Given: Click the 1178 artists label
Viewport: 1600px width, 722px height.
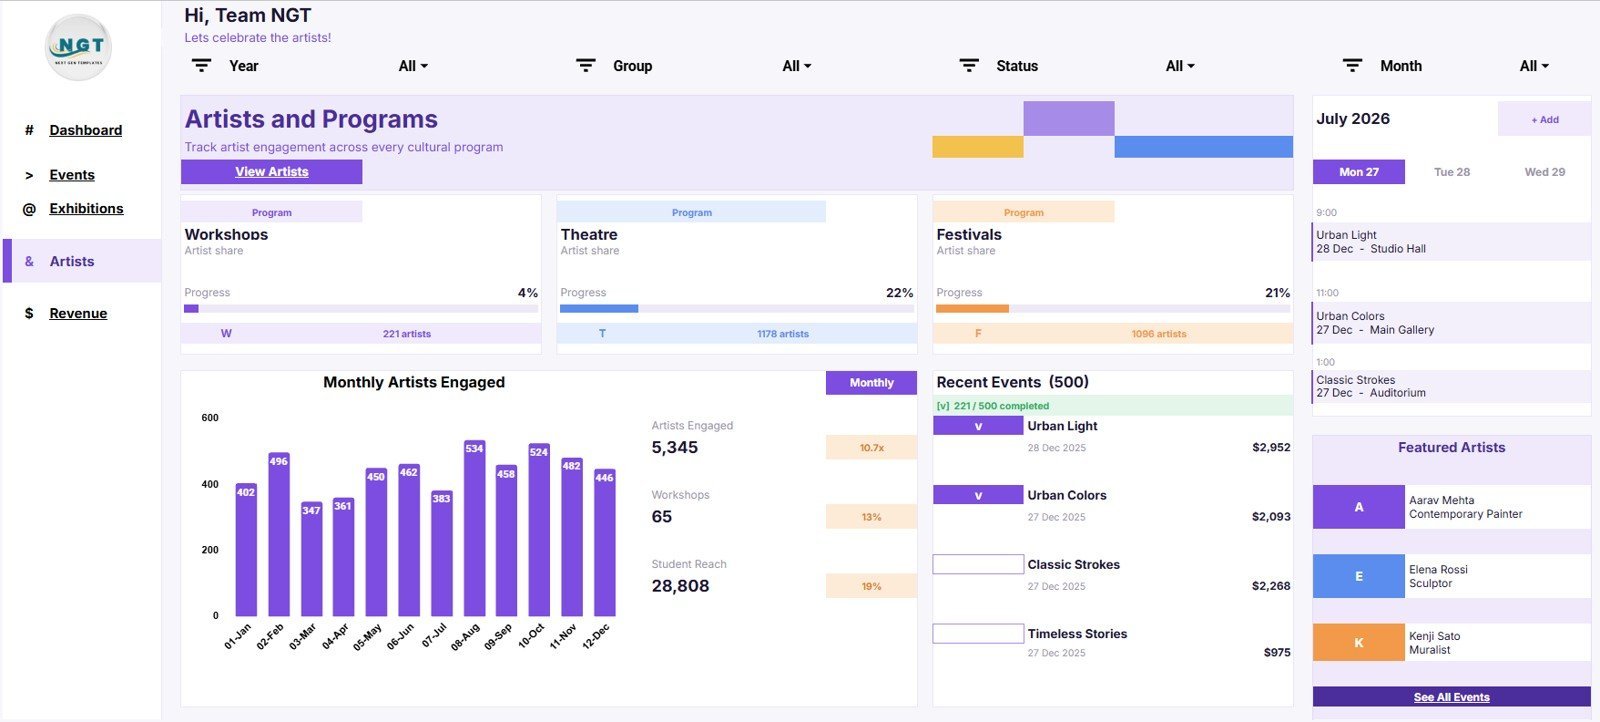Looking at the screenshot, I should pyautogui.click(x=782, y=334).
